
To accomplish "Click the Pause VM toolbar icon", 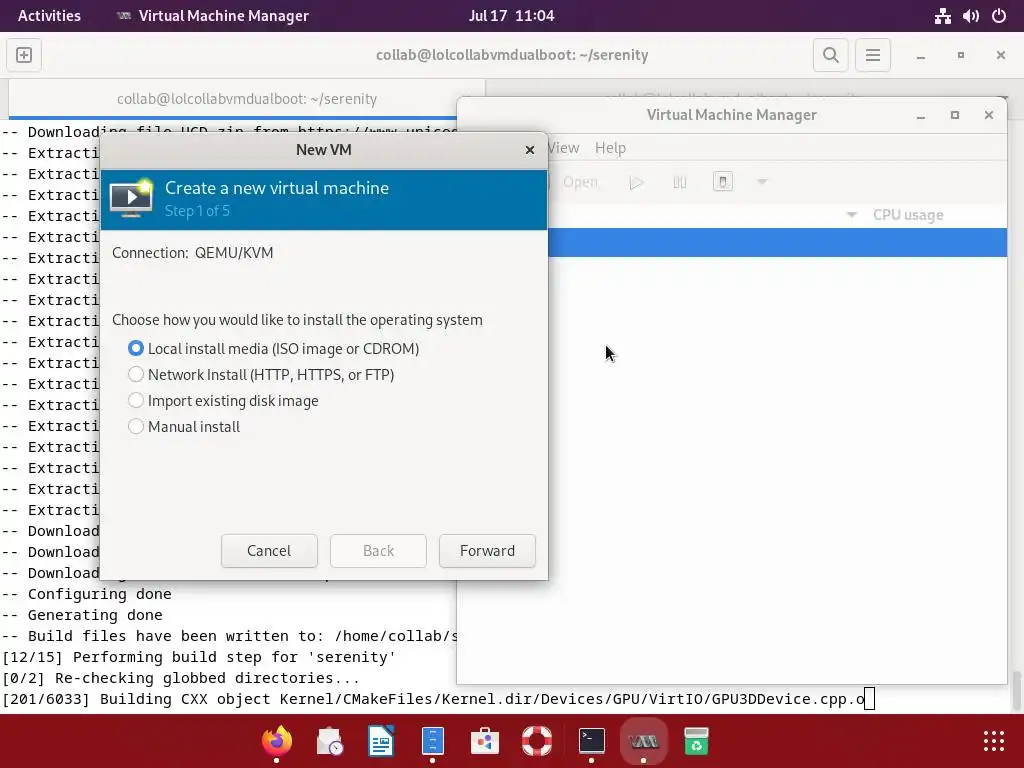I will pyautogui.click(x=680, y=182).
